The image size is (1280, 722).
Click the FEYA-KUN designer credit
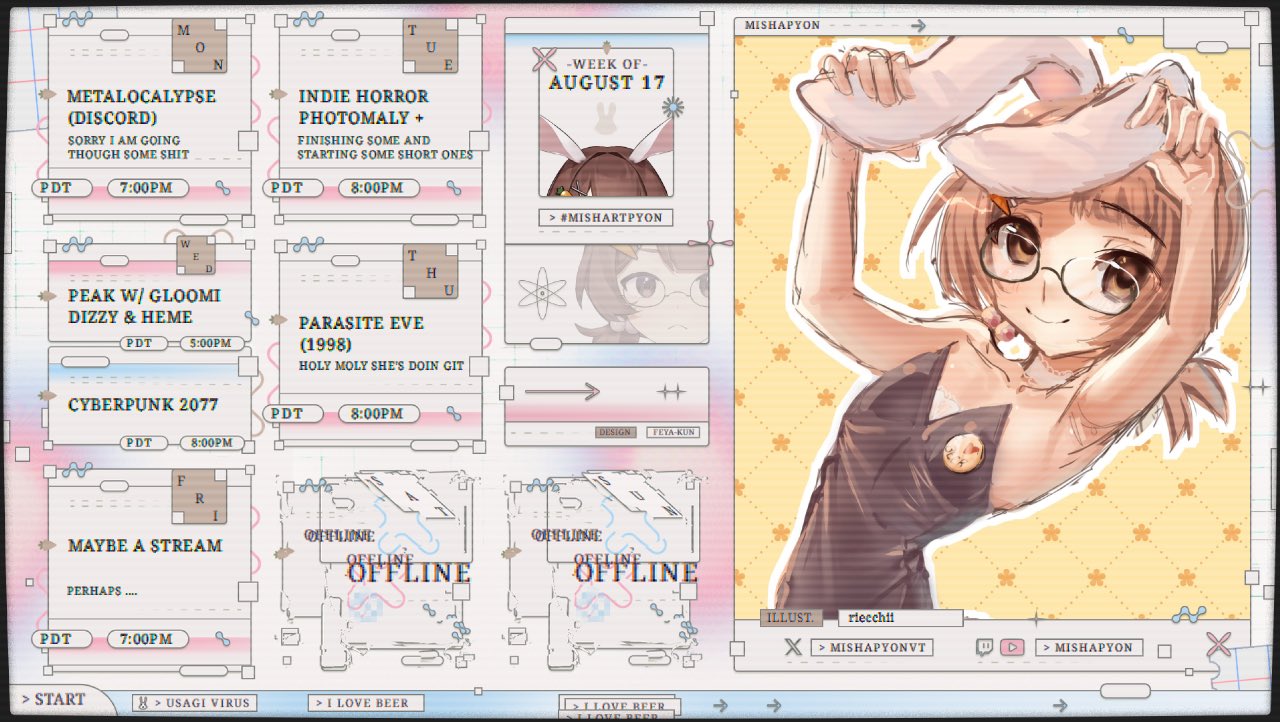pyautogui.click(x=673, y=432)
